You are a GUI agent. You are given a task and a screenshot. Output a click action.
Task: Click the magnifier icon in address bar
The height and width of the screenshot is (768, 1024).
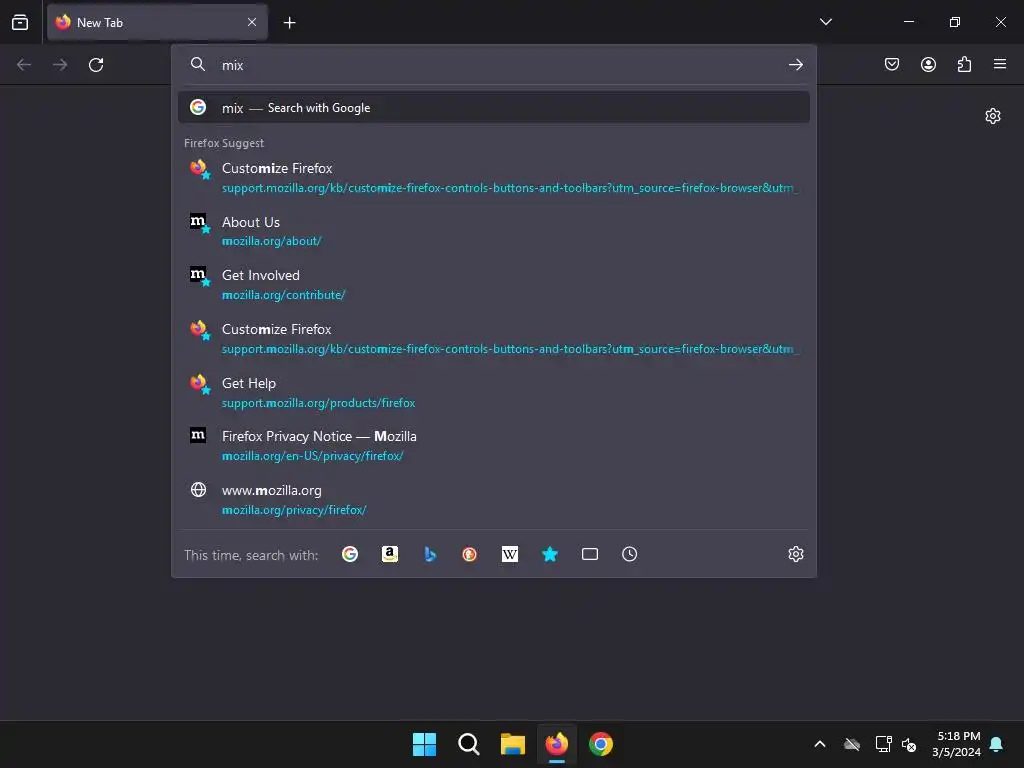(x=198, y=64)
